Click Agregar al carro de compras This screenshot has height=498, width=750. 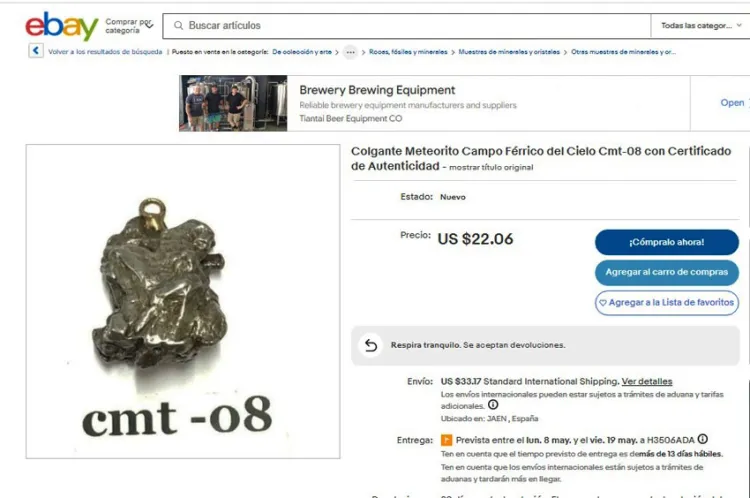[x=666, y=272]
